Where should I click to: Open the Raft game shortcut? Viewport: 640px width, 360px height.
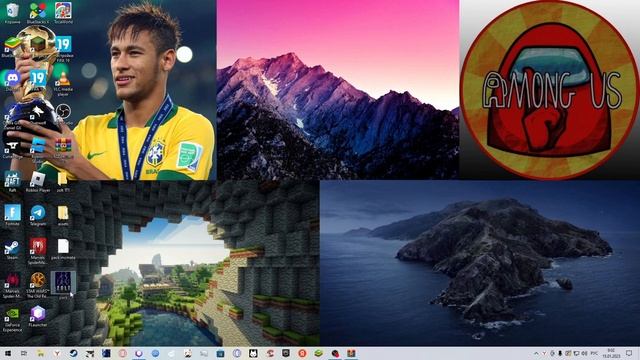(x=12, y=180)
